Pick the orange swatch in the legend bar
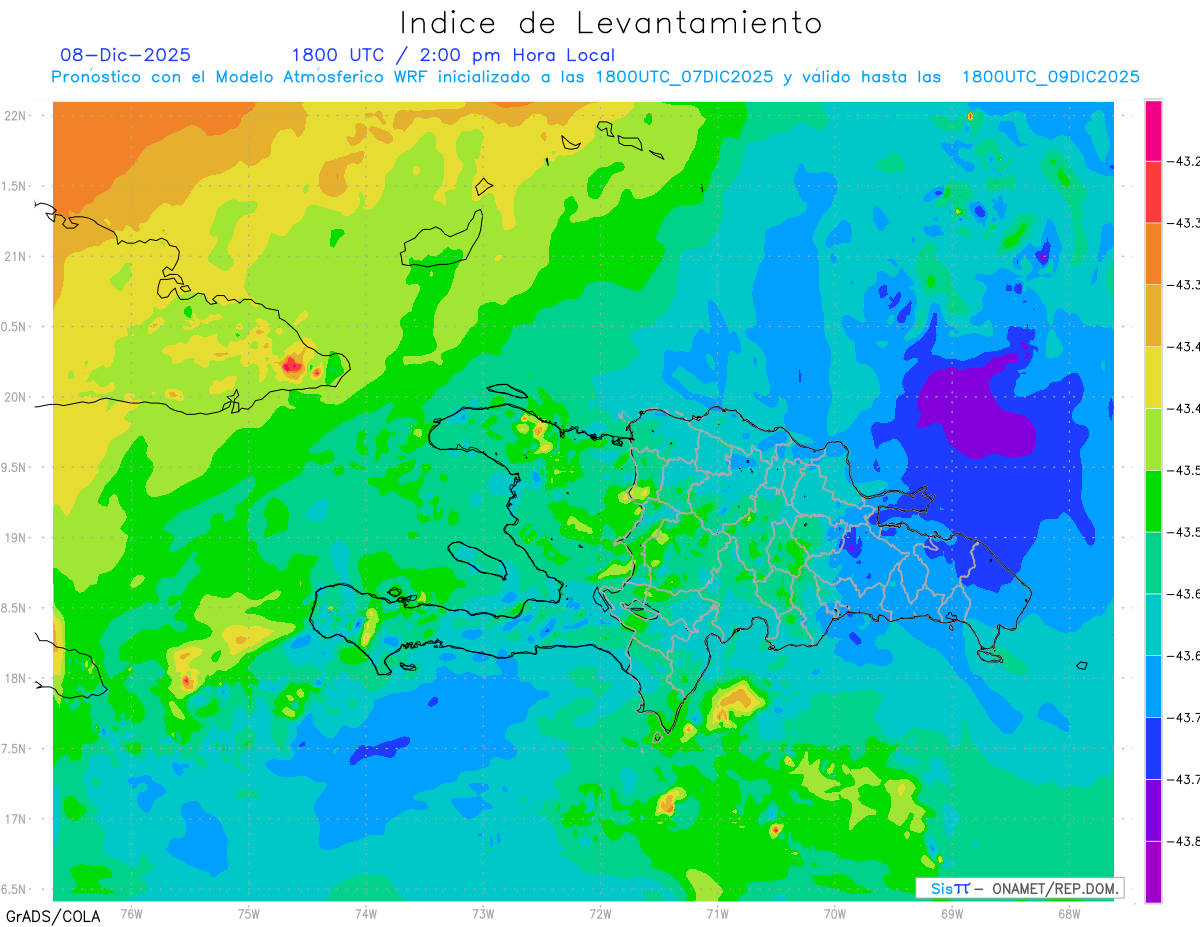This screenshot has width=1200, height=927. [x=1153, y=254]
